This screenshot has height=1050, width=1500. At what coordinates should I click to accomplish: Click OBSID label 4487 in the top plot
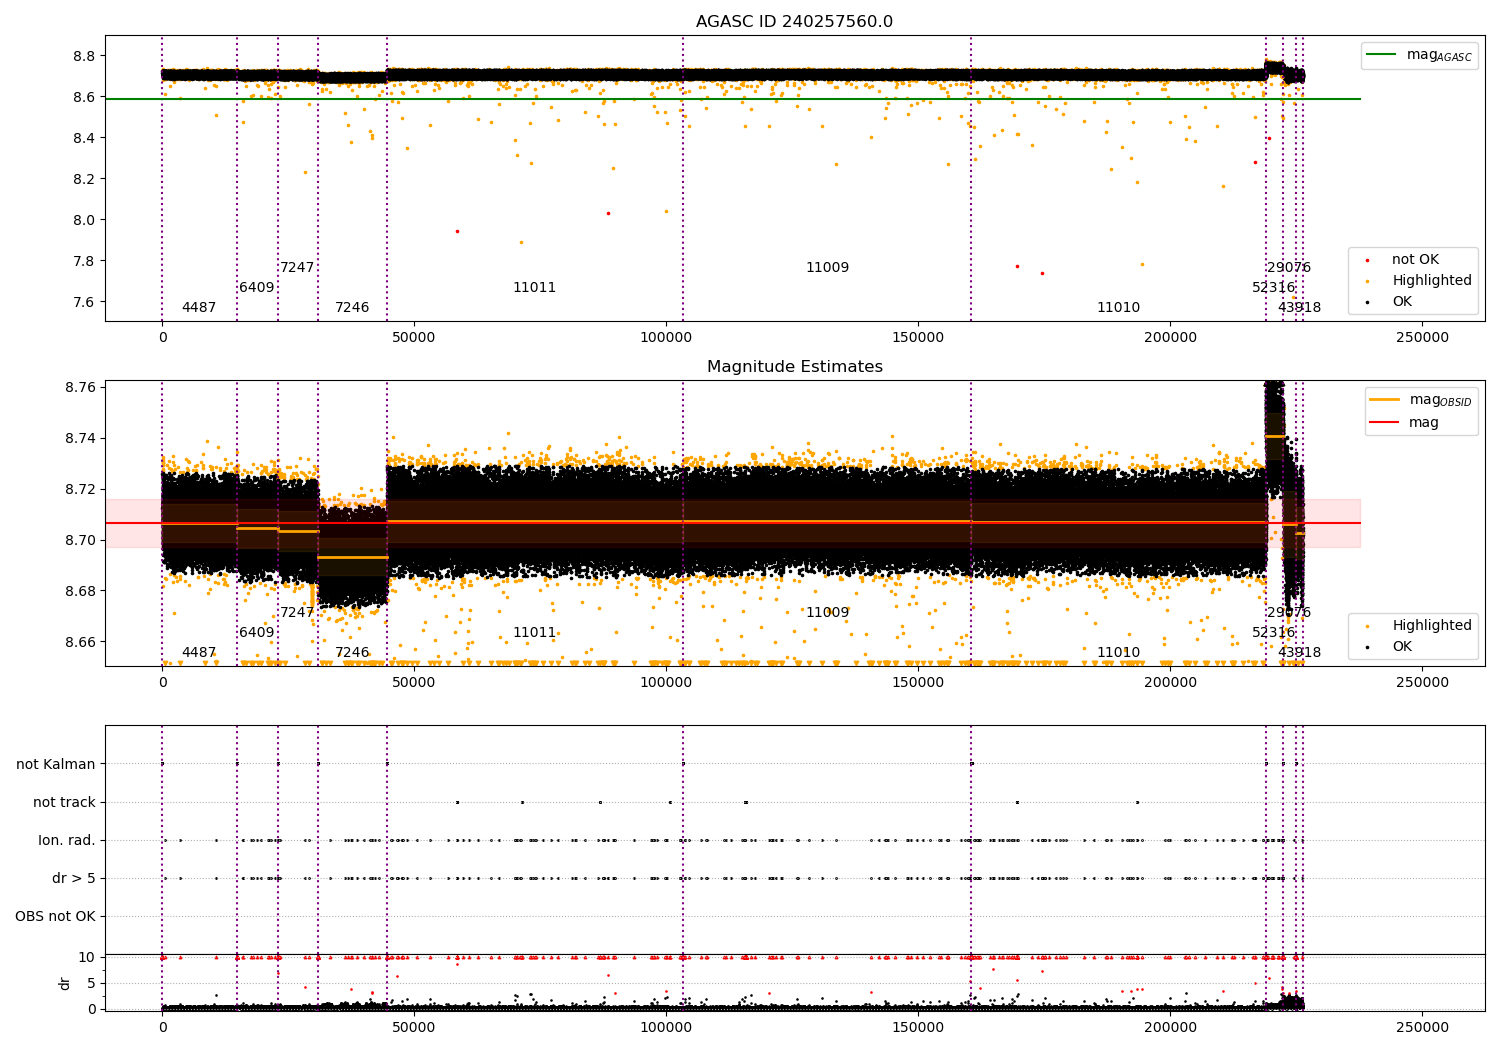pos(199,307)
